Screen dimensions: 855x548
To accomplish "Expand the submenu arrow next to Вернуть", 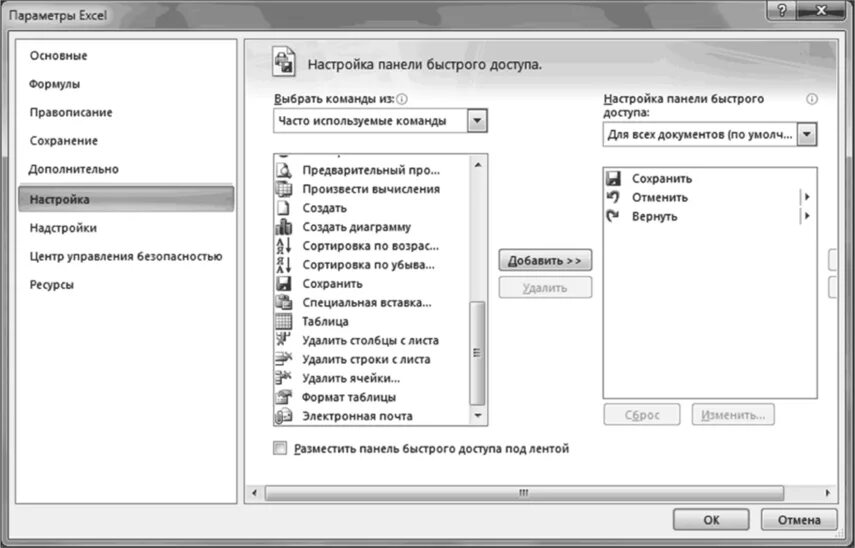I will (x=807, y=216).
